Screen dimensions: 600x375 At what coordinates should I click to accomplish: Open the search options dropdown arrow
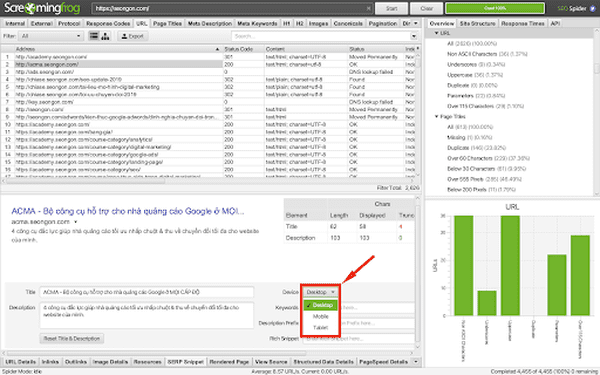[414, 36]
